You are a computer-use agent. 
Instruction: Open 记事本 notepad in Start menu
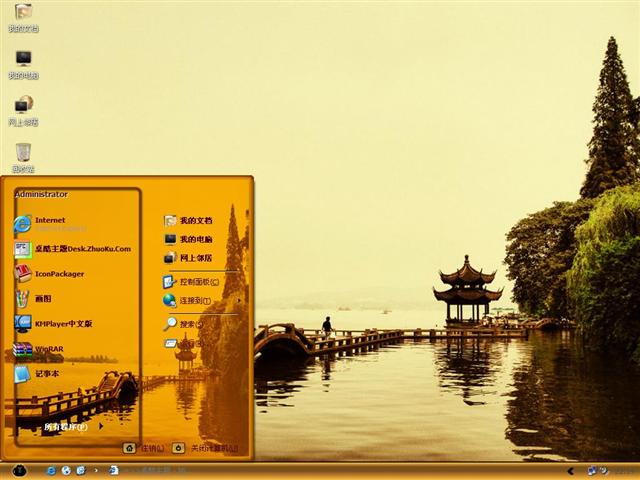tap(37, 374)
